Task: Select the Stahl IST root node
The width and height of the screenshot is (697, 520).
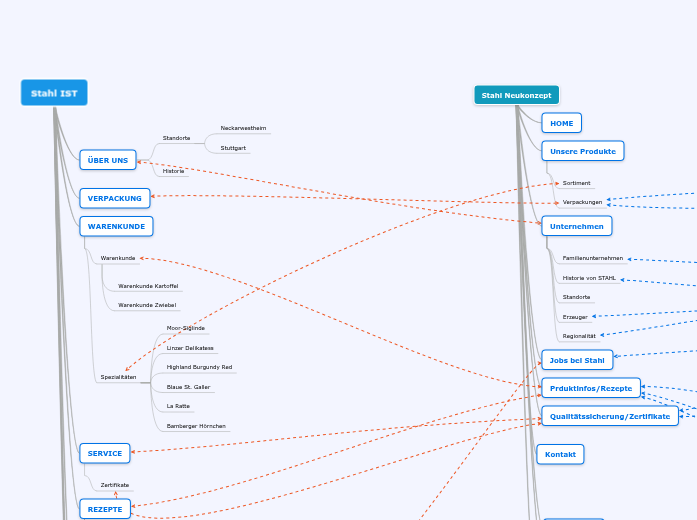Action: 54,93
